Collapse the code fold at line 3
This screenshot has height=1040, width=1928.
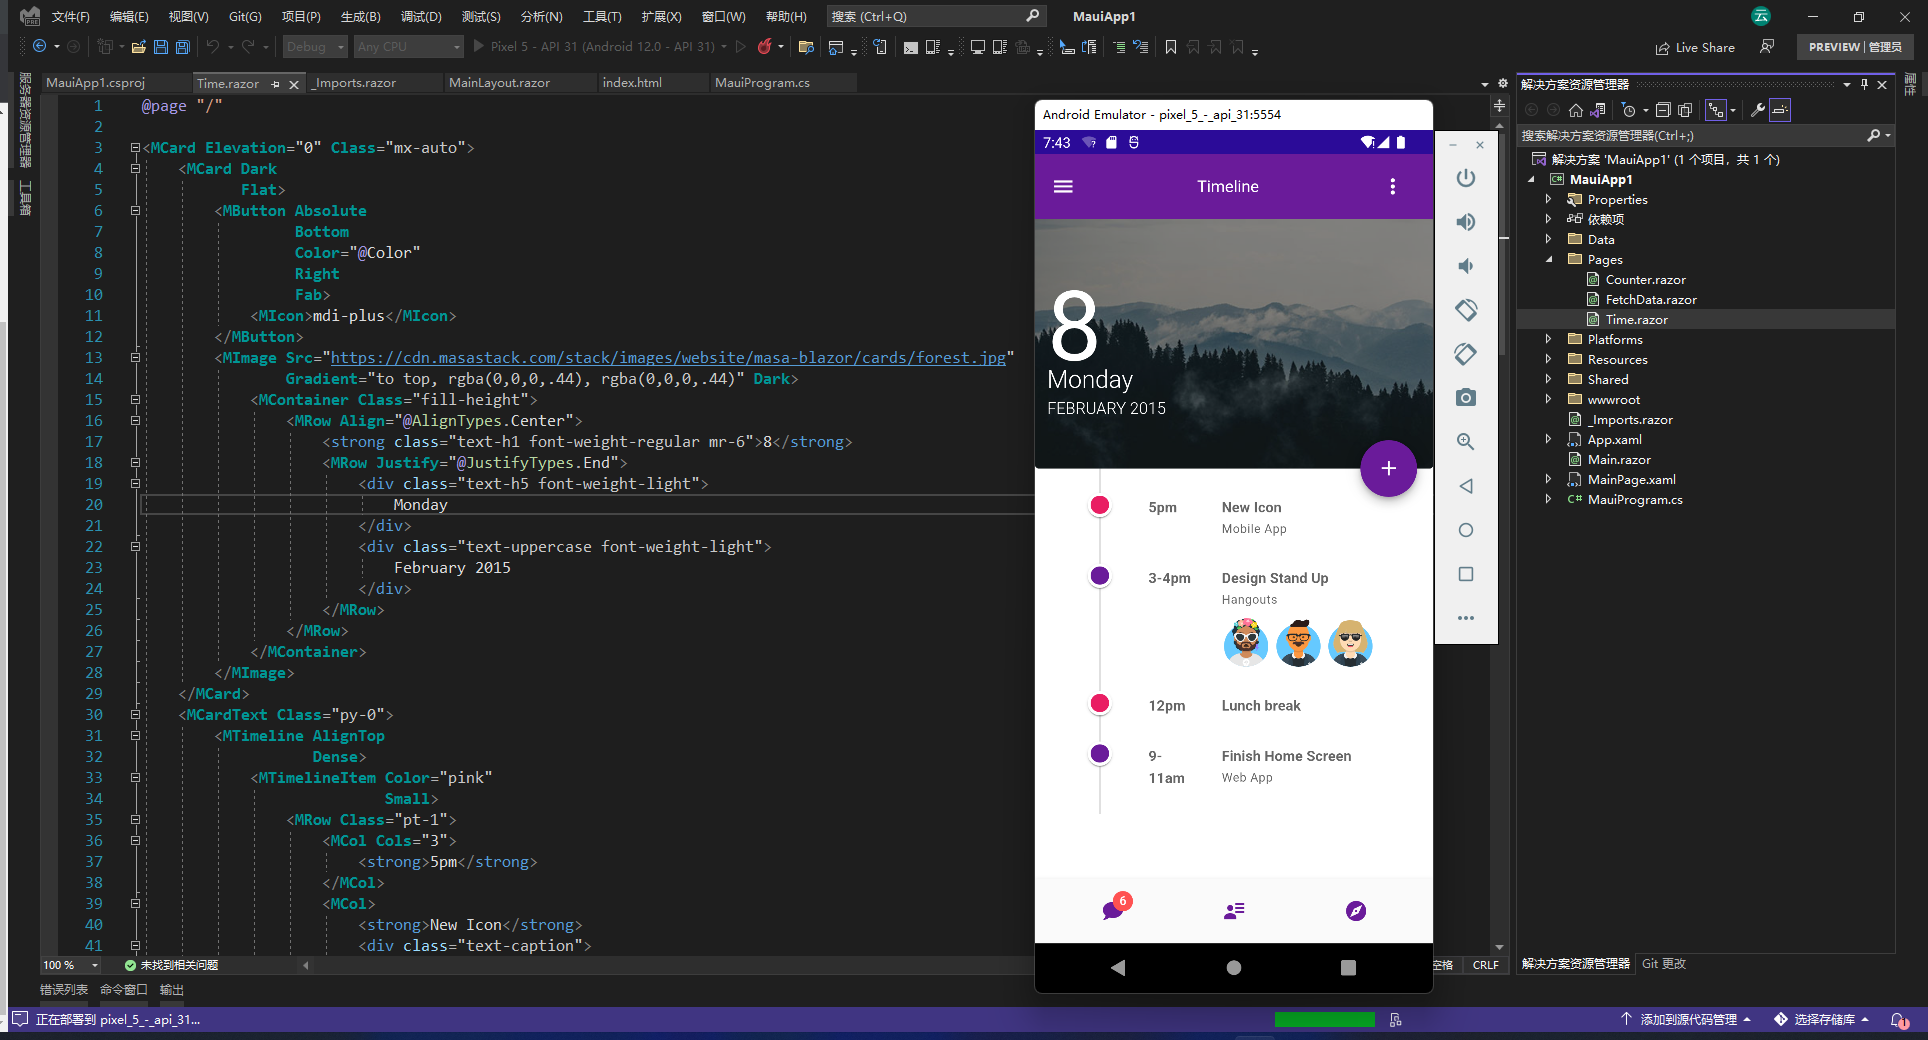coord(135,148)
